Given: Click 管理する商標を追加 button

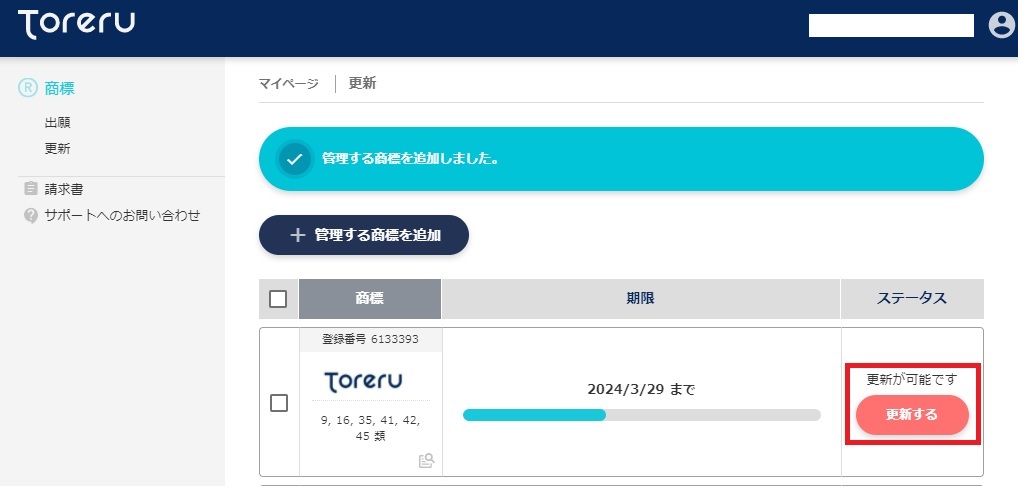Looking at the screenshot, I should (364, 235).
